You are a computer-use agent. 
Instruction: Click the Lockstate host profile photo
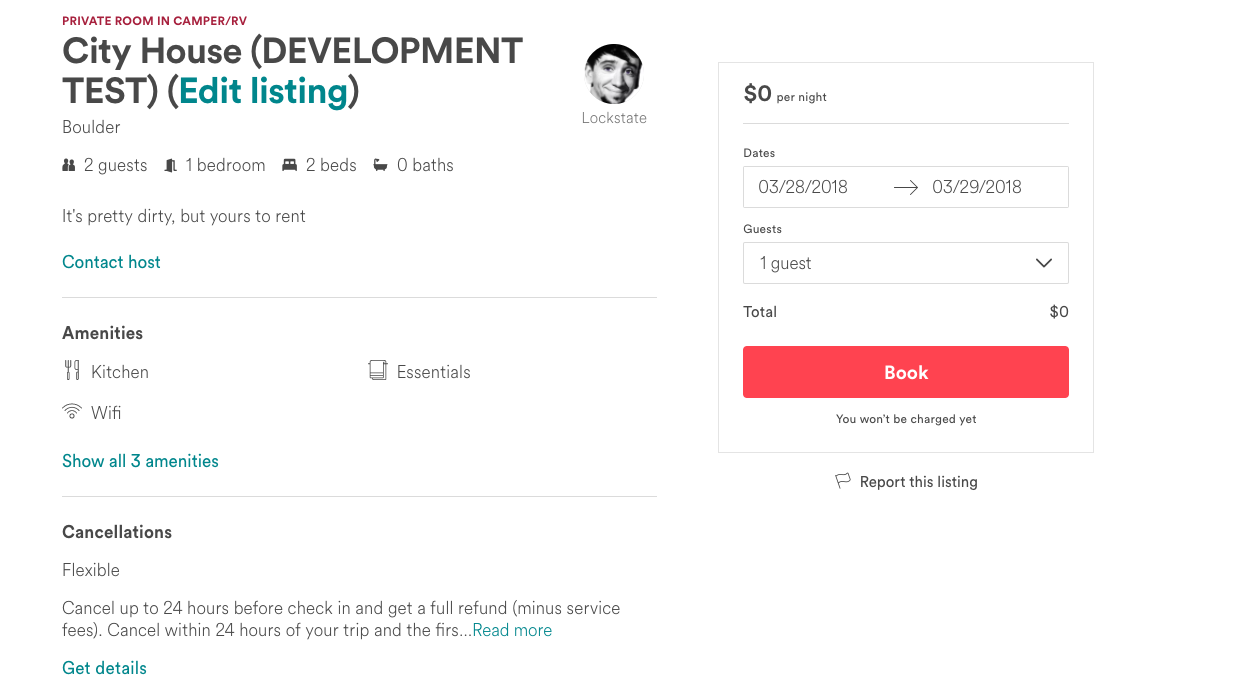[613, 74]
